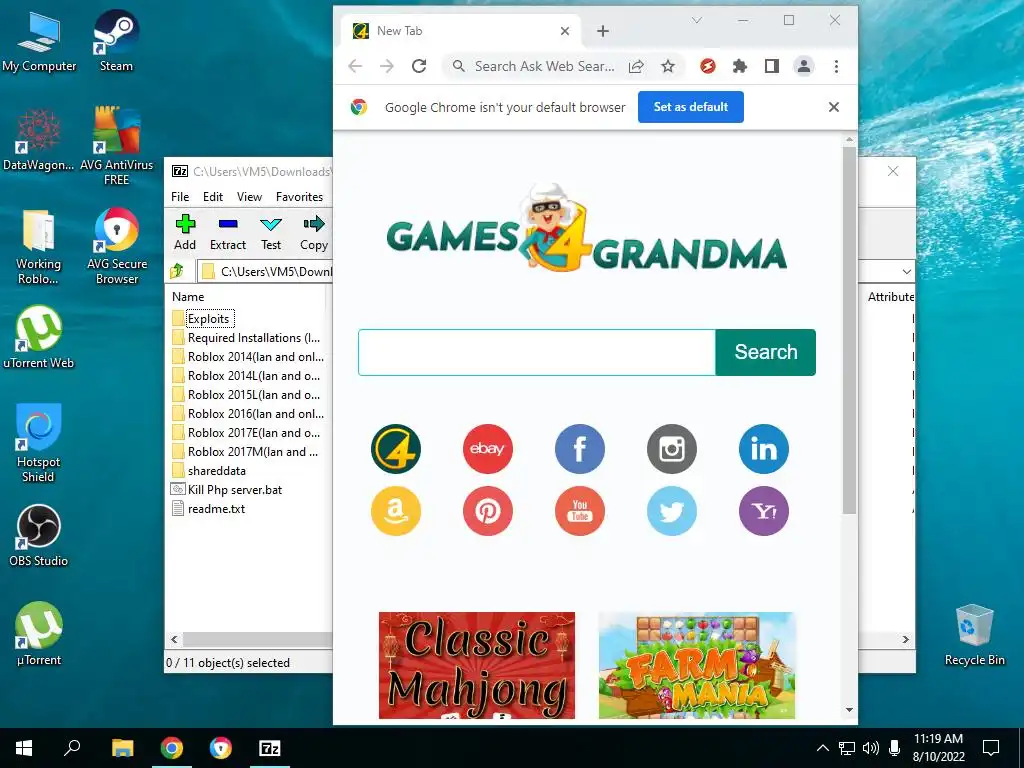Dismiss the default browser notification bar

point(834,107)
